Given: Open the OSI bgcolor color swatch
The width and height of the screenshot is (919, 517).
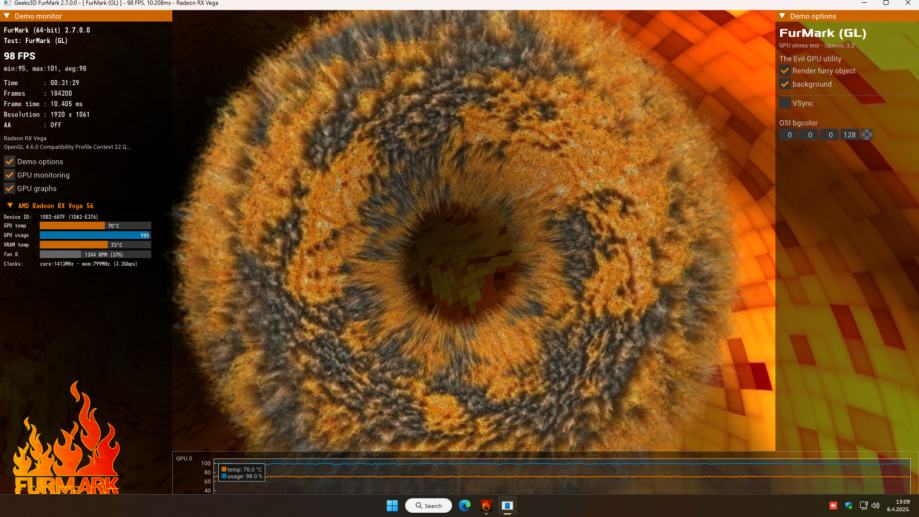Looking at the screenshot, I should (866, 135).
